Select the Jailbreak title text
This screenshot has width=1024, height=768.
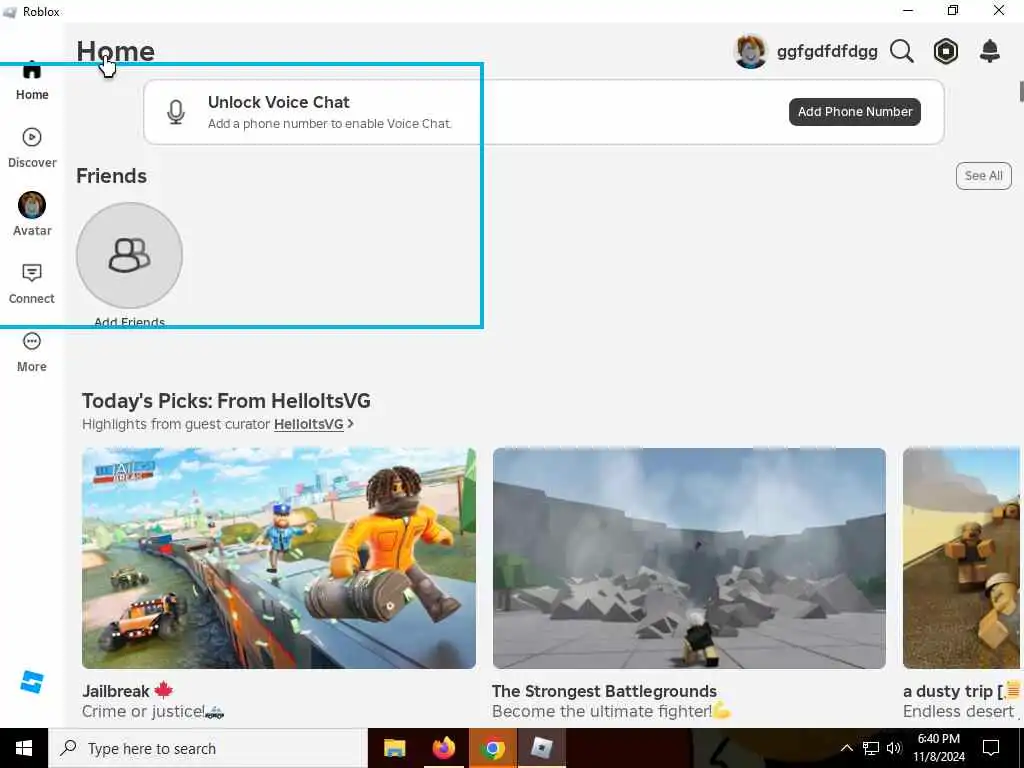pyautogui.click(x=116, y=691)
